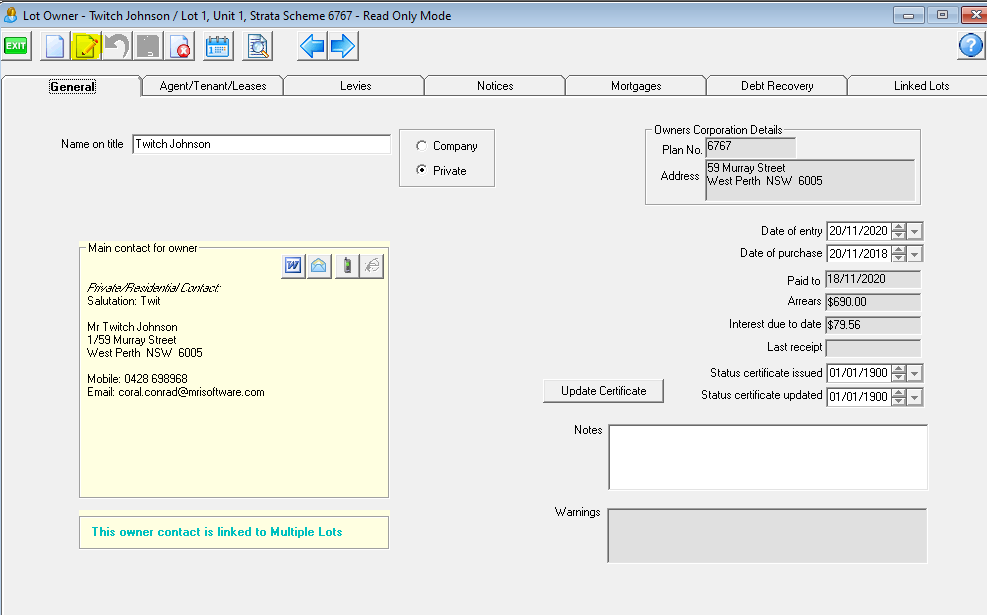Click the Private/Residential Contact heading

tap(154, 288)
